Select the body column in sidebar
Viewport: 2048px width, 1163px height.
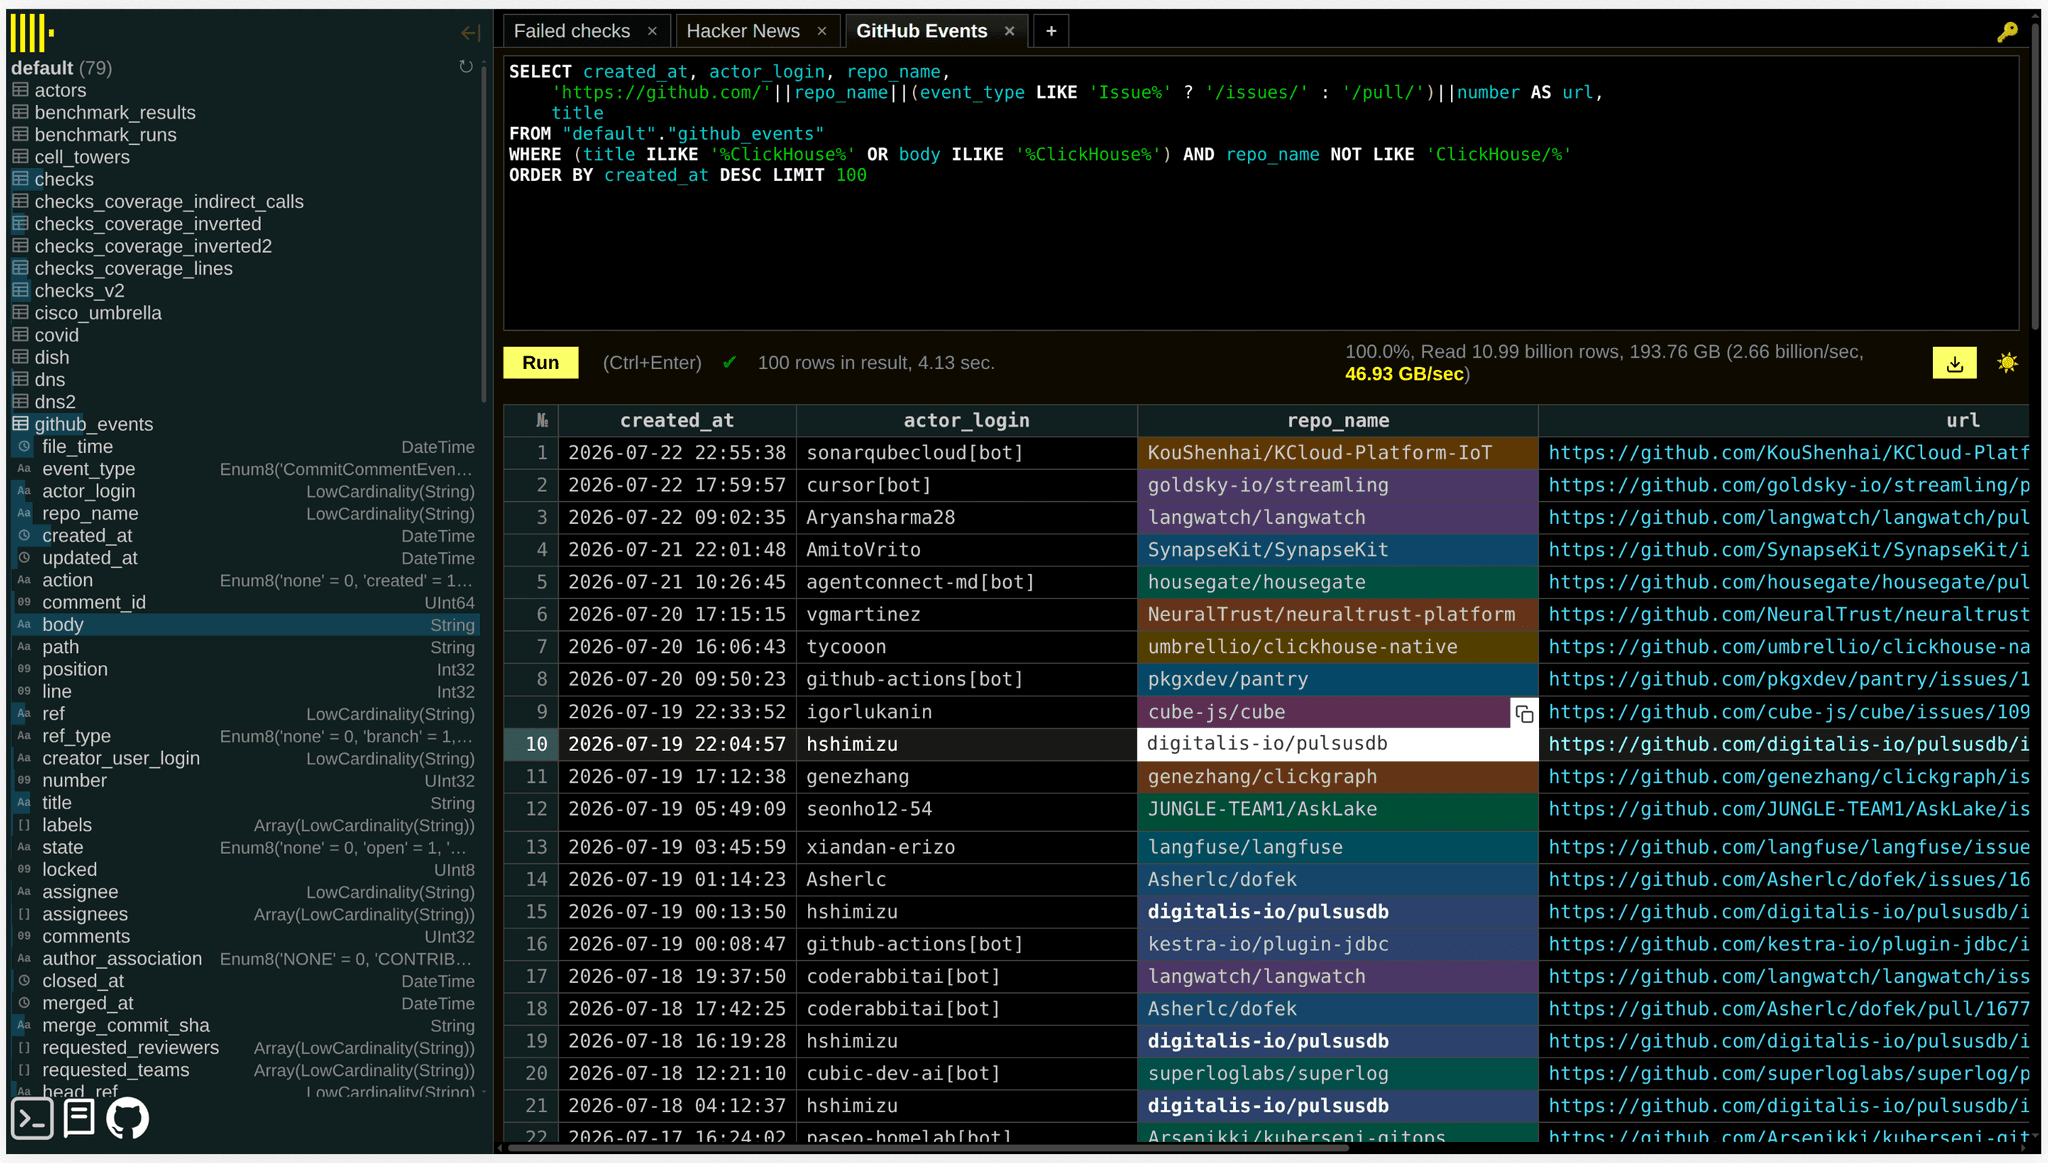245,625
